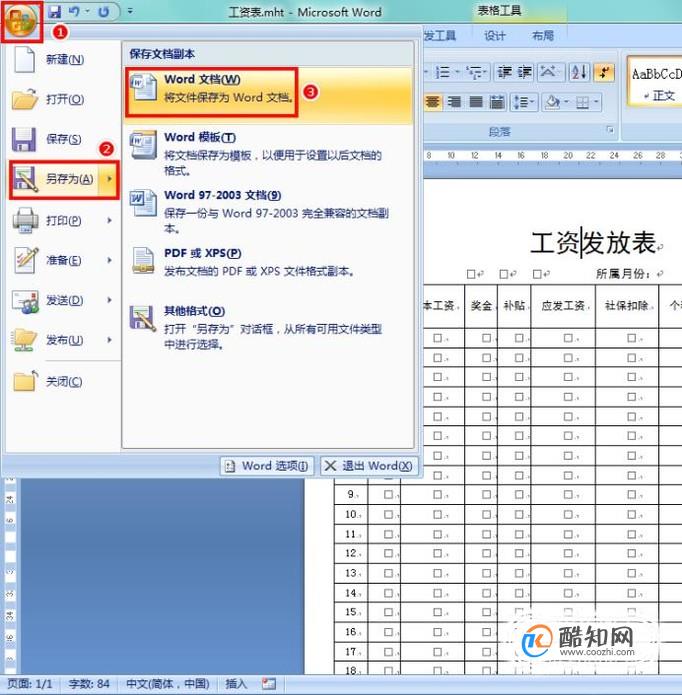The height and width of the screenshot is (695, 682).
Task: Click the Align Right icon
Action: pos(454,102)
